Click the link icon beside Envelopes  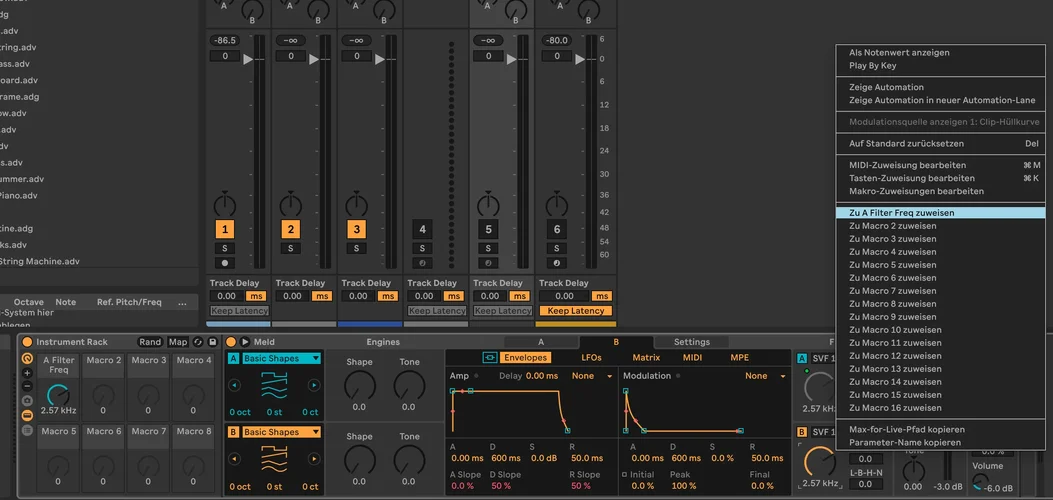click(x=490, y=357)
